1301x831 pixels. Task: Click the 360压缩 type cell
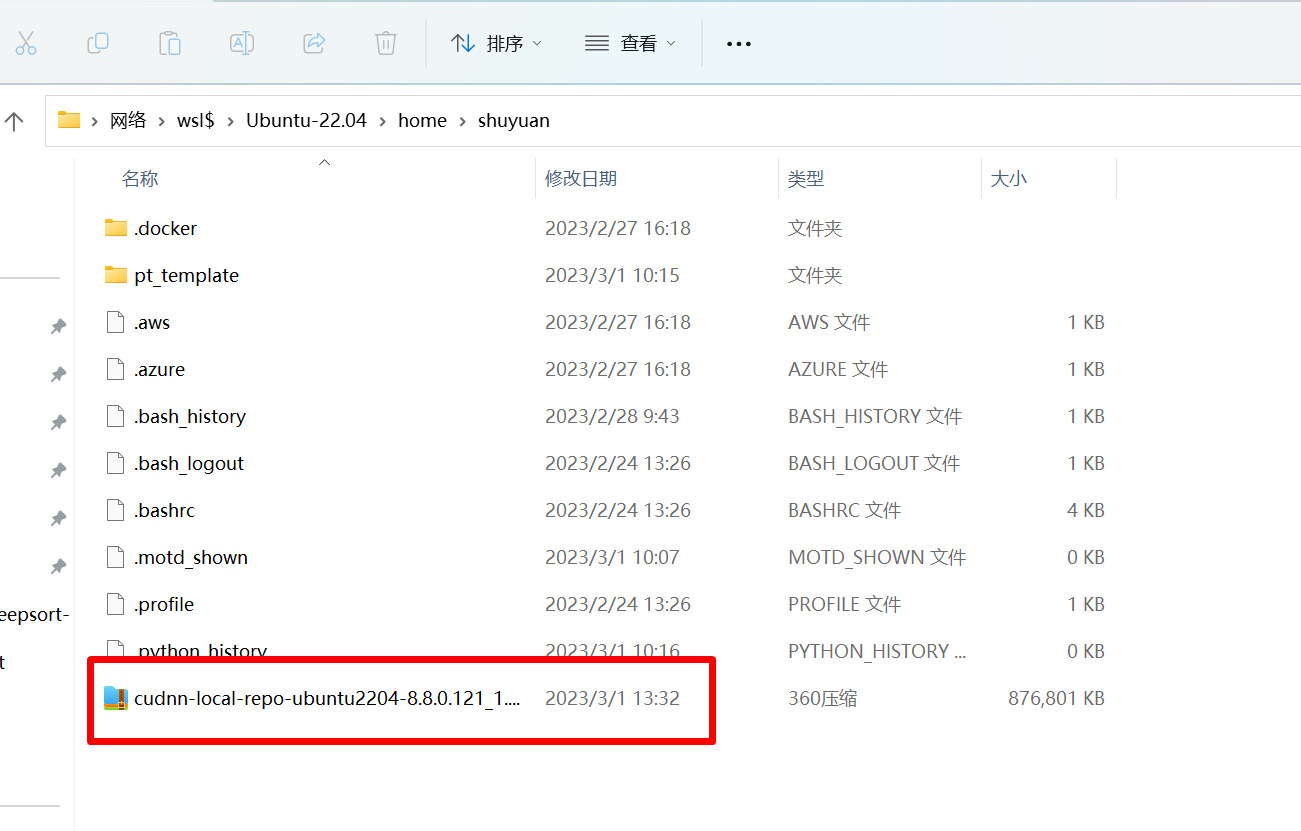click(x=822, y=698)
